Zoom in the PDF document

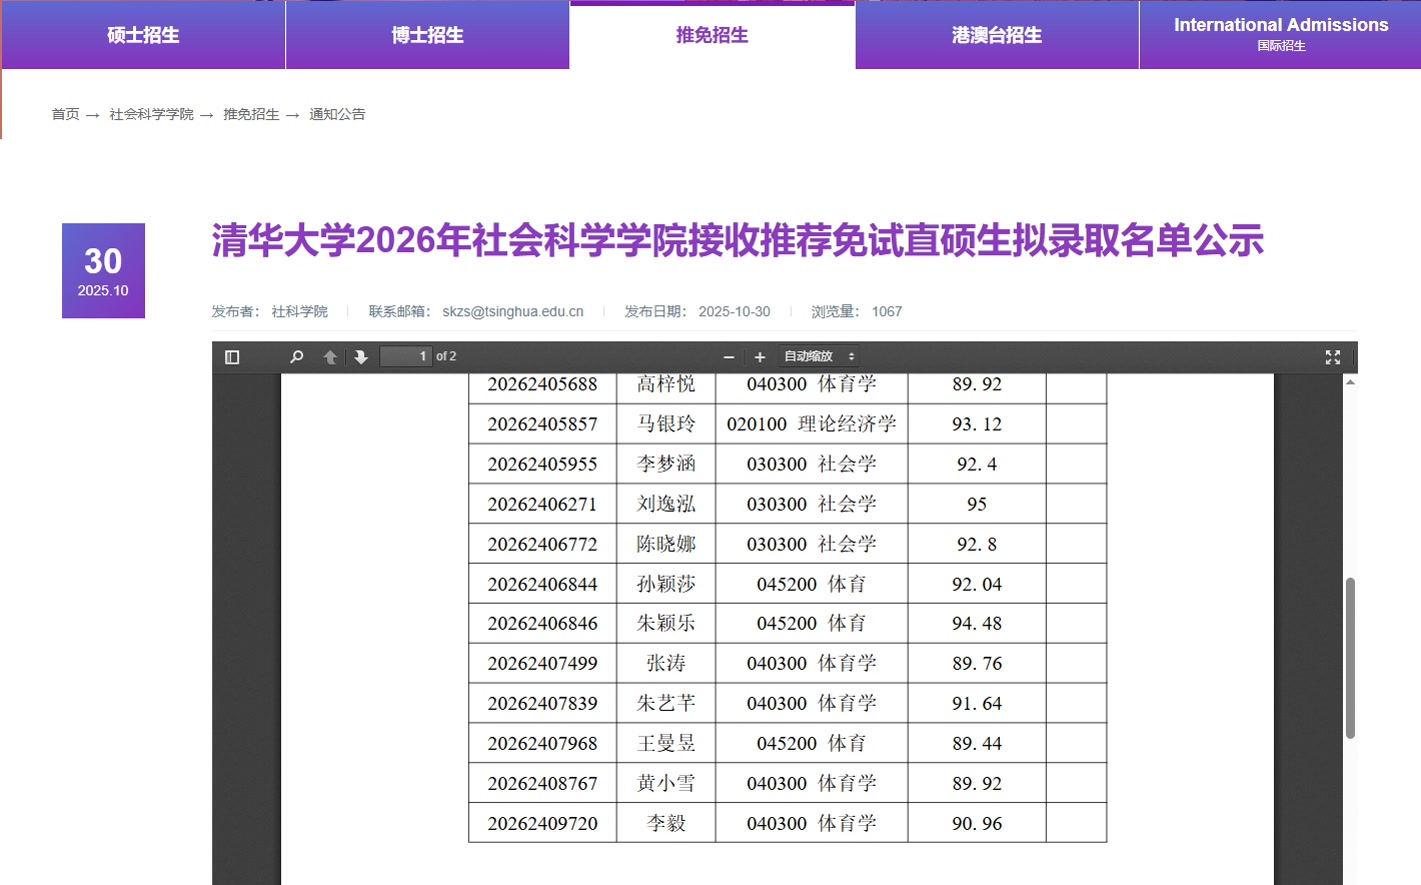point(760,357)
